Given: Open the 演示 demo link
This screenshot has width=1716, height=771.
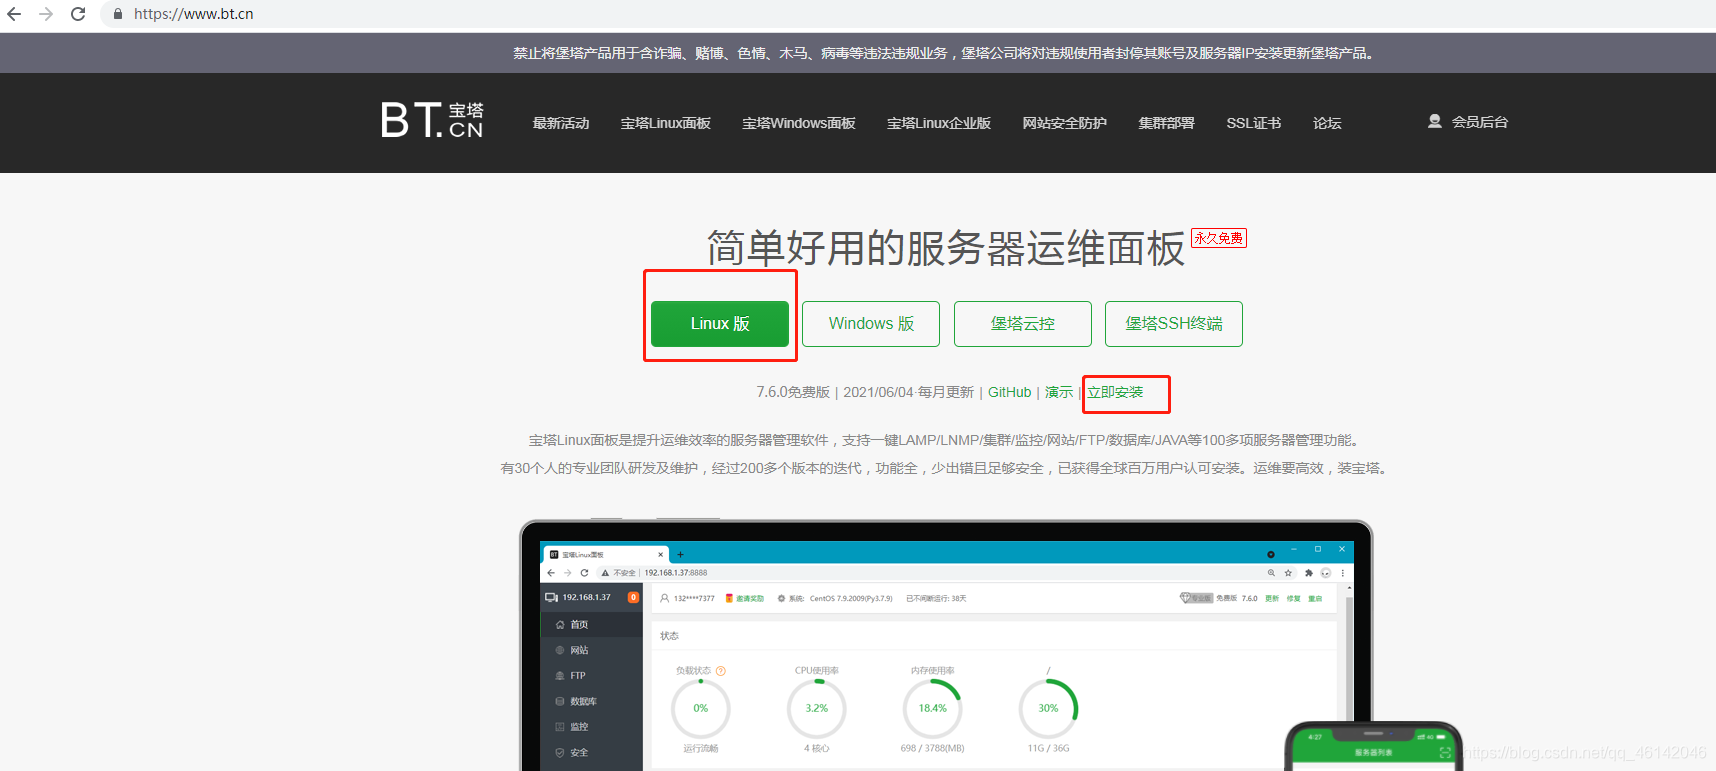Looking at the screenshot, I should click(1059, 392).
